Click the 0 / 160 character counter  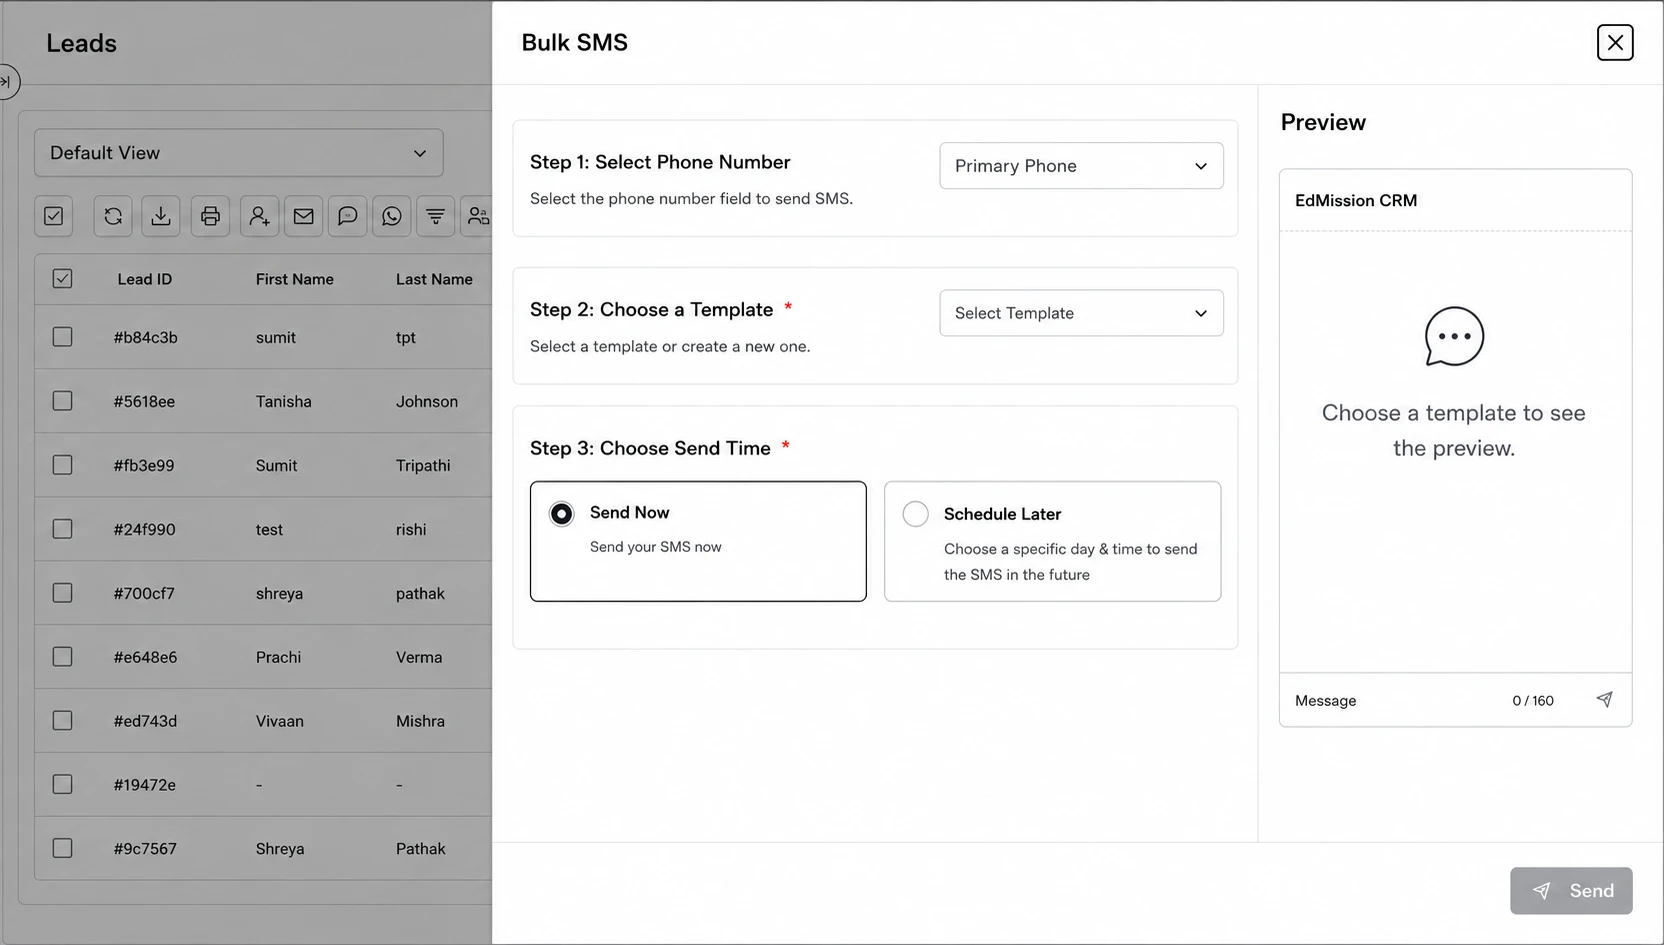(1533, 700)
